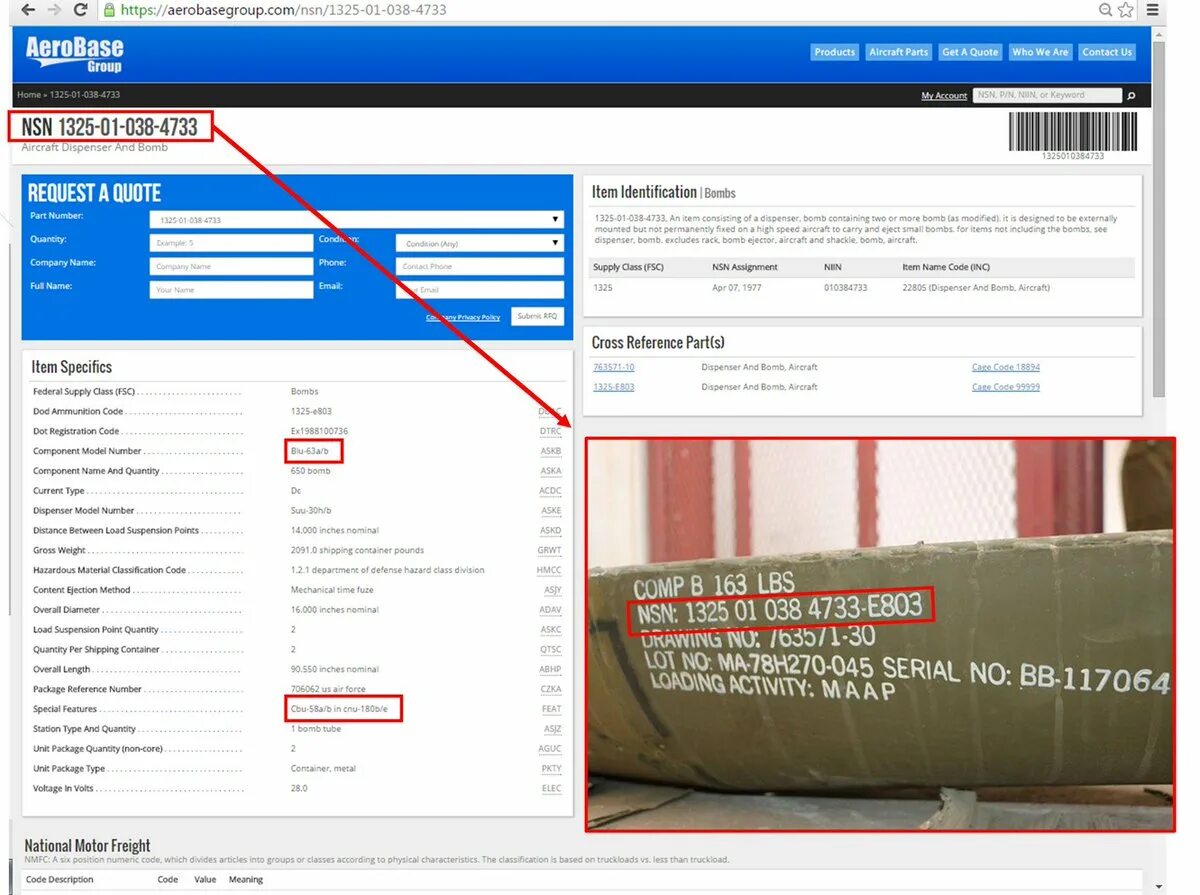The height and width of the screenshot is (895, 1200).
Task: Open Cage Code 18894 link
Action: (1006, 367)
